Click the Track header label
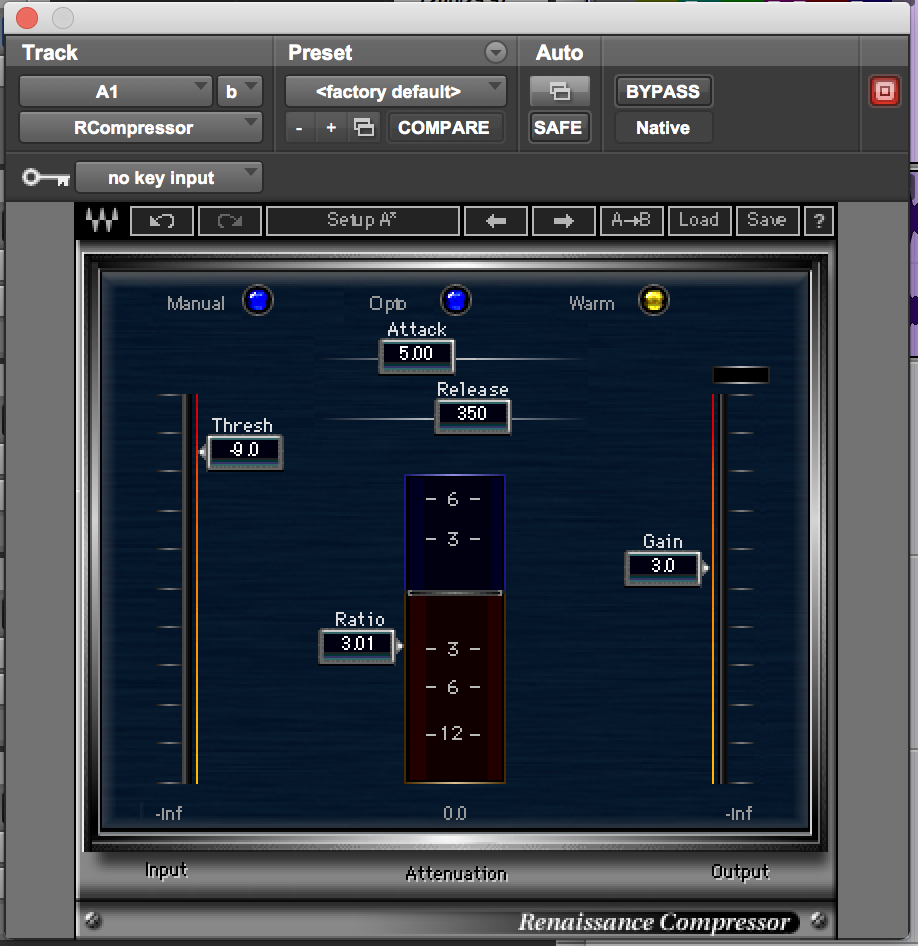Screen dimensions: 918x946 [x=50, y=52]
